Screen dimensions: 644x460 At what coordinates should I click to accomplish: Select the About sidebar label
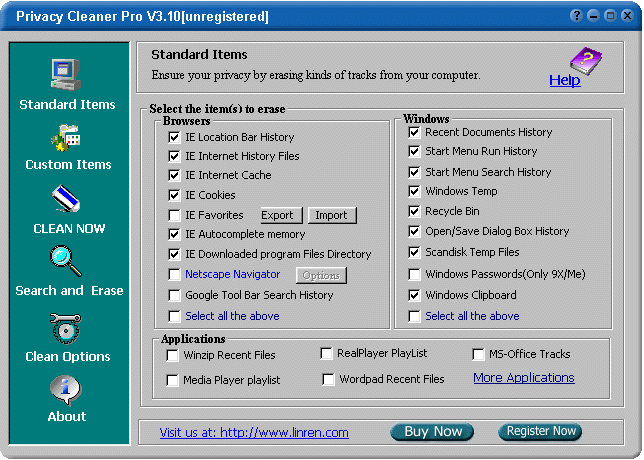67,416
